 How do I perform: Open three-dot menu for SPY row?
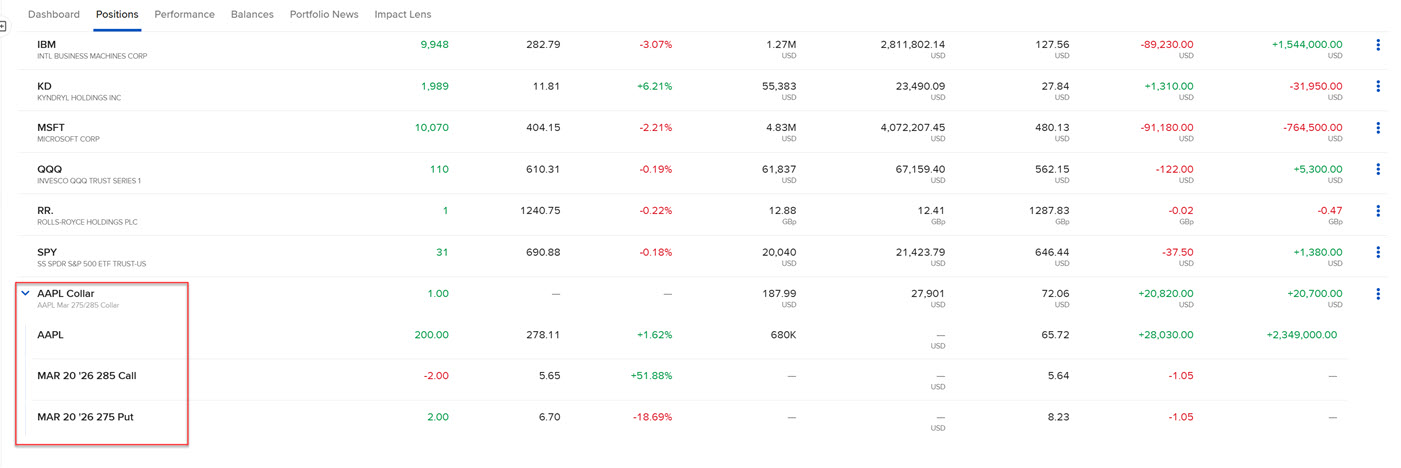coord(1378,252)
